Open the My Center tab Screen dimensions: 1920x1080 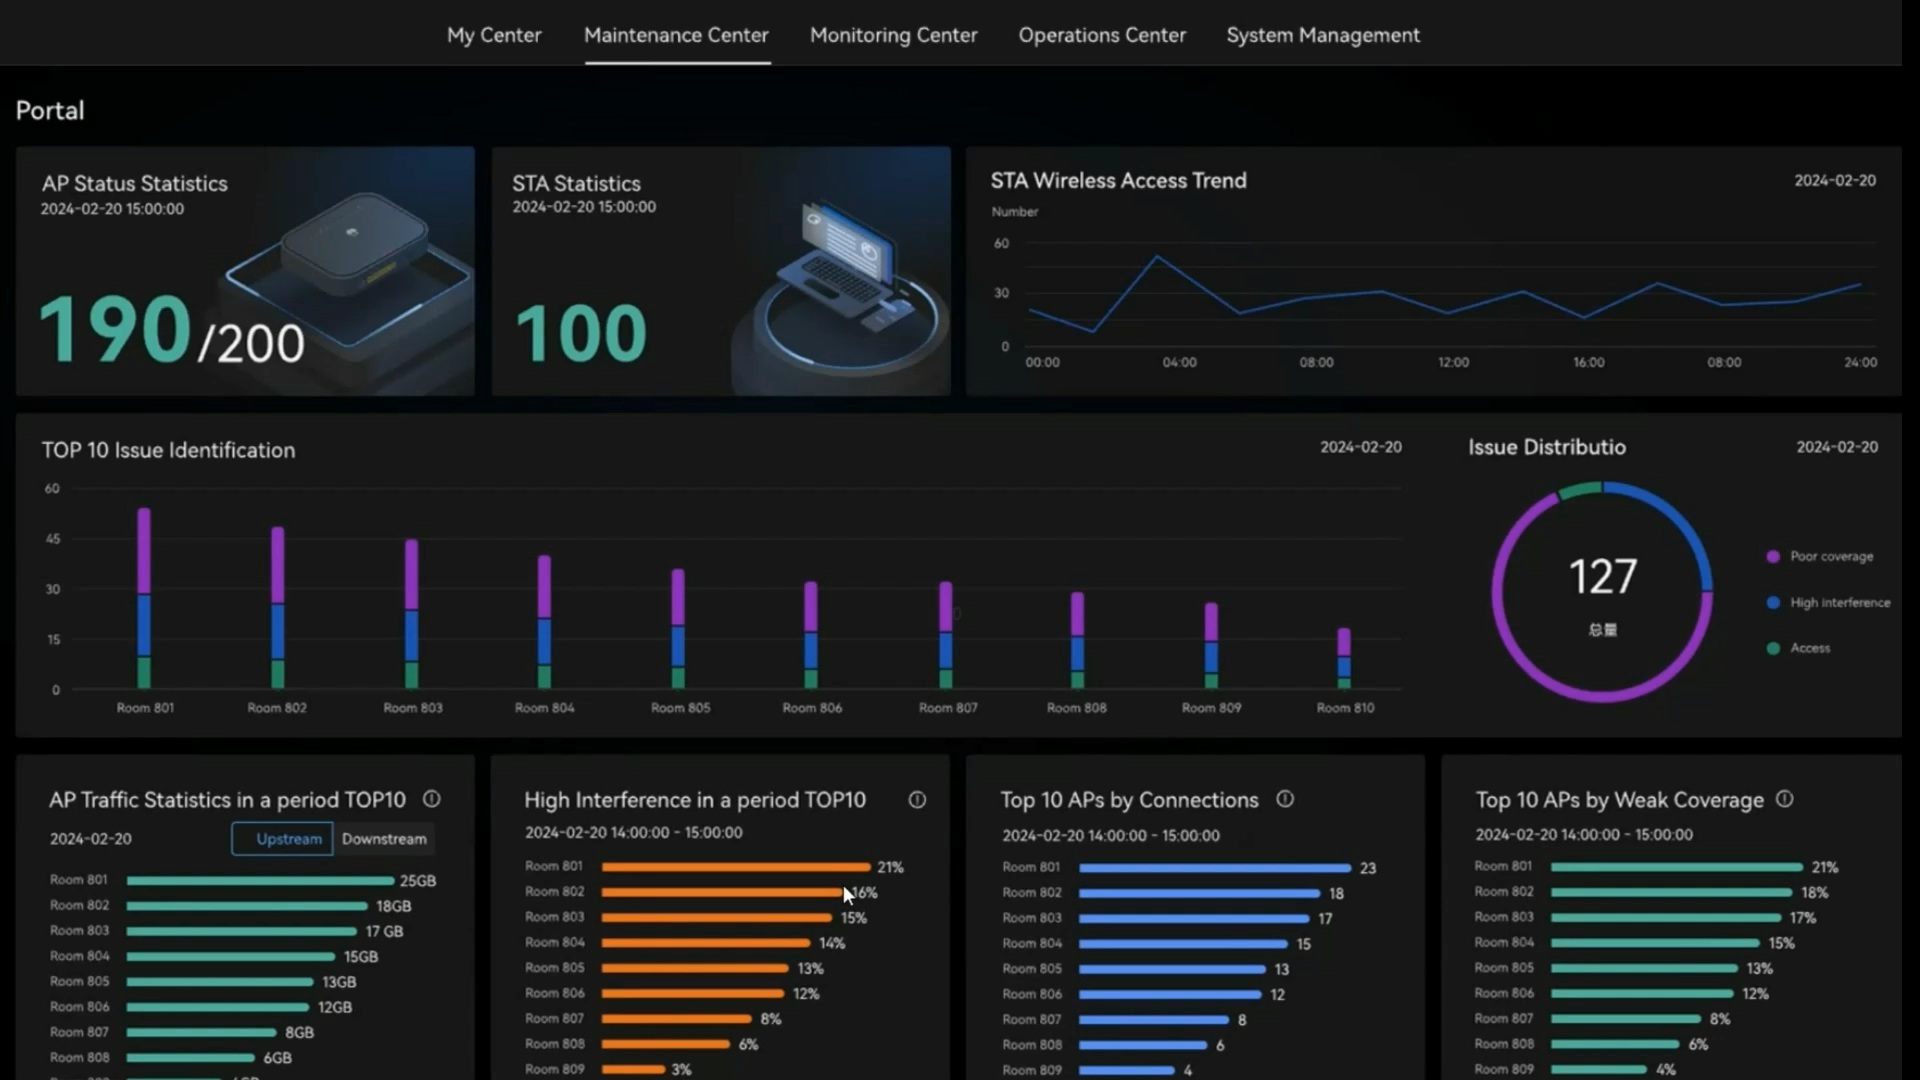point(494,35)
